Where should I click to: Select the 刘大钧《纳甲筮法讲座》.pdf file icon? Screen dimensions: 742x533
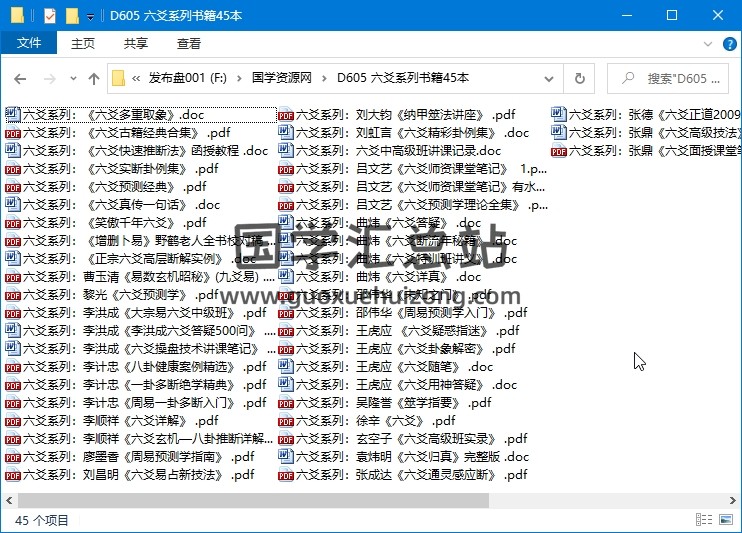click(x=285, y=115)
